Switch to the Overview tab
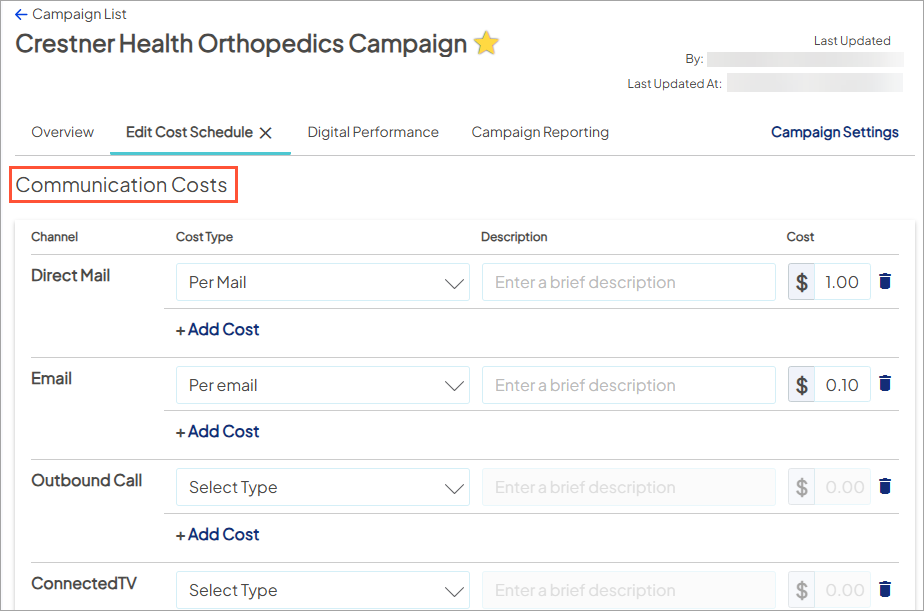The width and height of the screenshot is (924, 611). click(62, 132)
